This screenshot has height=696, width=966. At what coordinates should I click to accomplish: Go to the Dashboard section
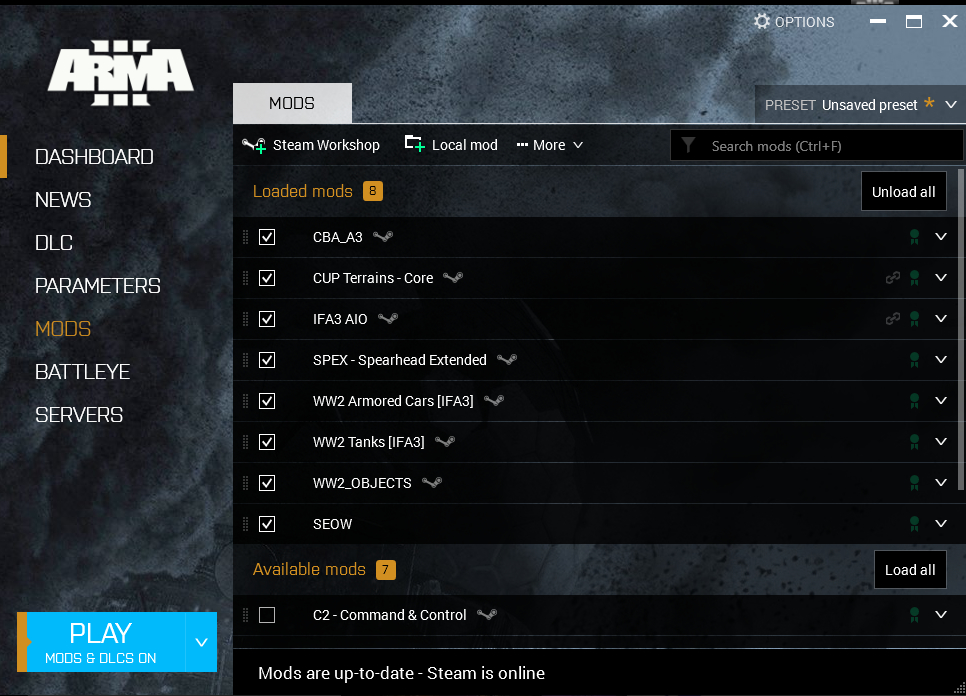tap(94, 157)
